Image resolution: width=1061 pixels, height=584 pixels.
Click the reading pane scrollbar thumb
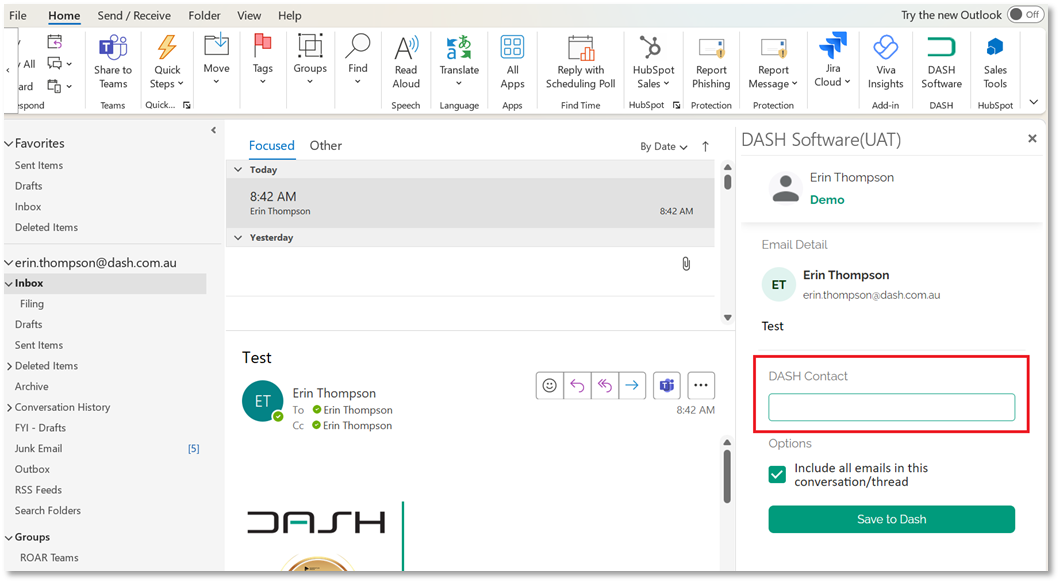coord(727,477)
